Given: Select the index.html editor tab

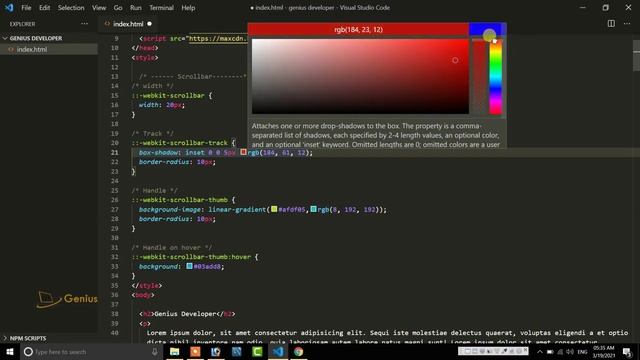Looking at the screenshot, I should (128, 24).
